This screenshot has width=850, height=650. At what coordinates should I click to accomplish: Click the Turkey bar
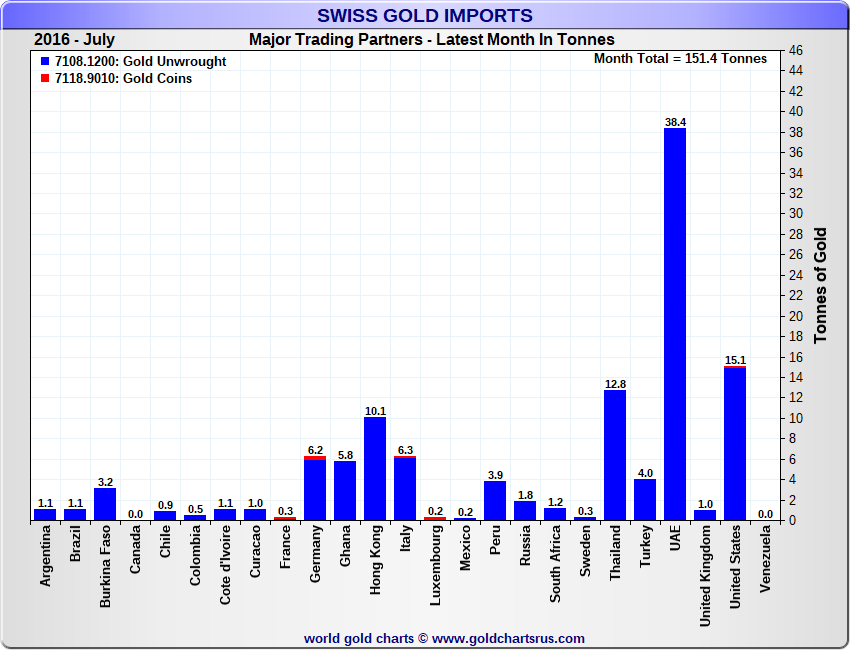point(645,499)
